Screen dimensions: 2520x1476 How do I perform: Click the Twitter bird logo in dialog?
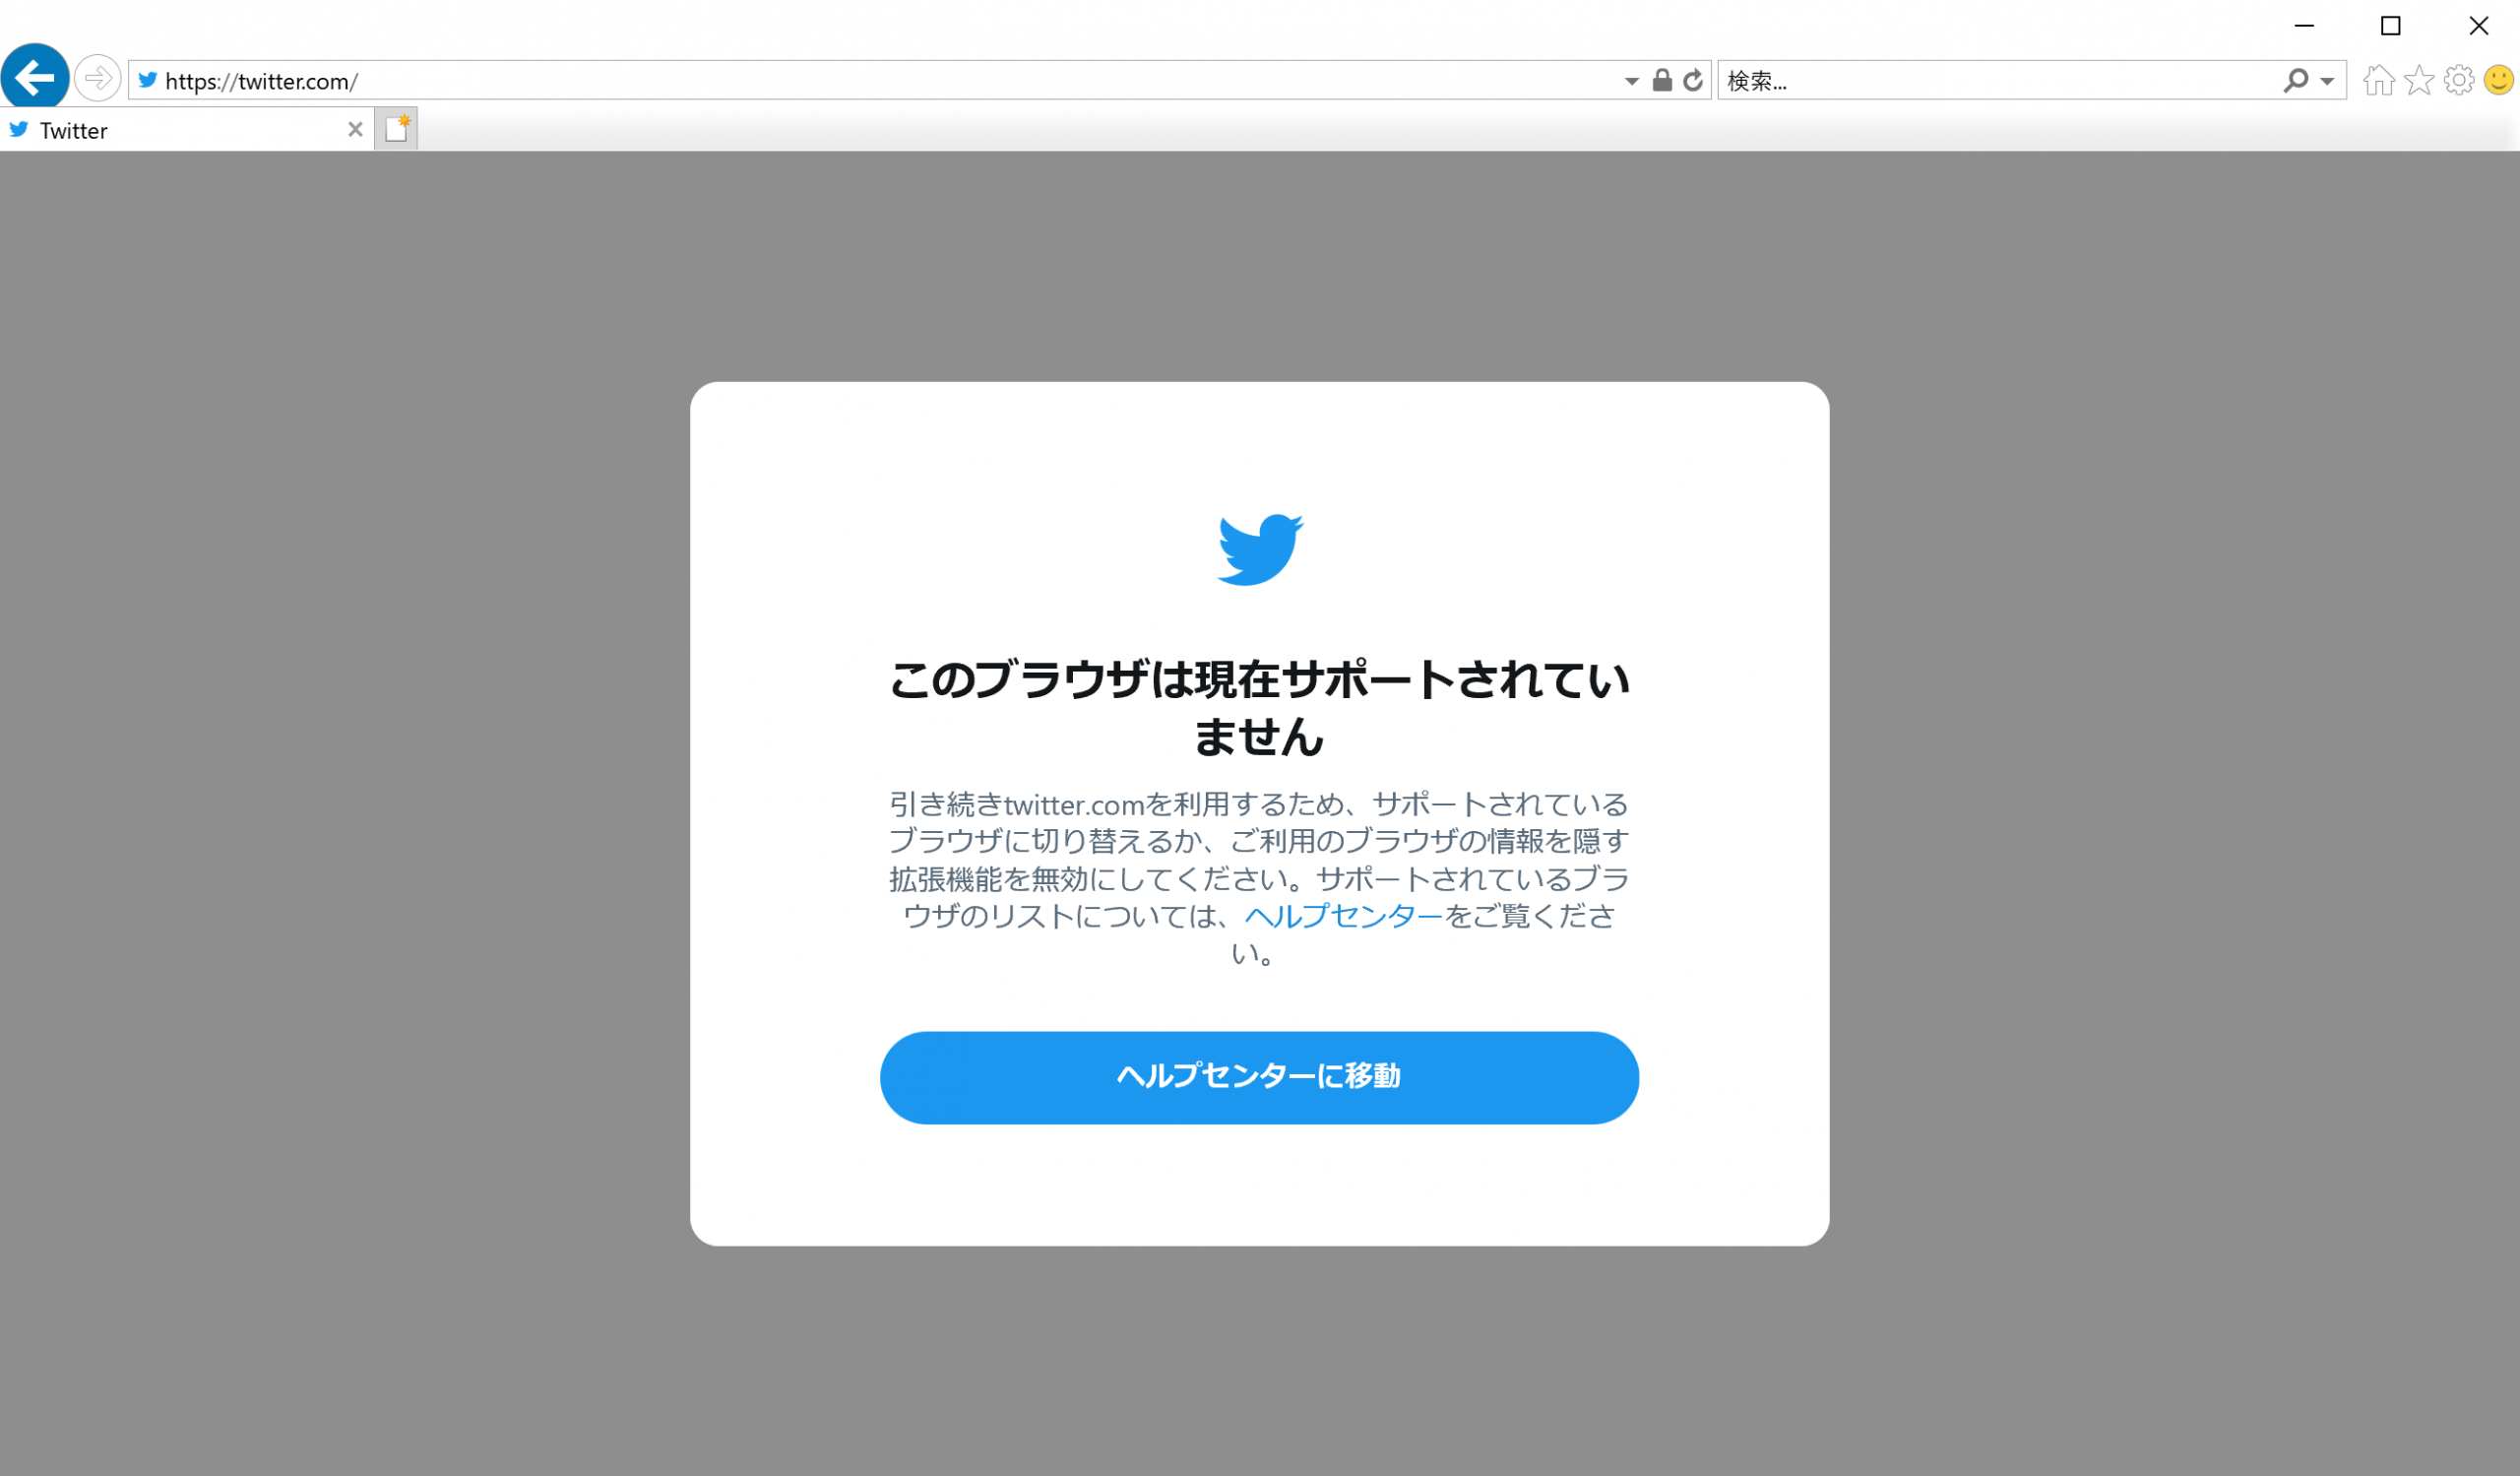[x=1260, y=549]
